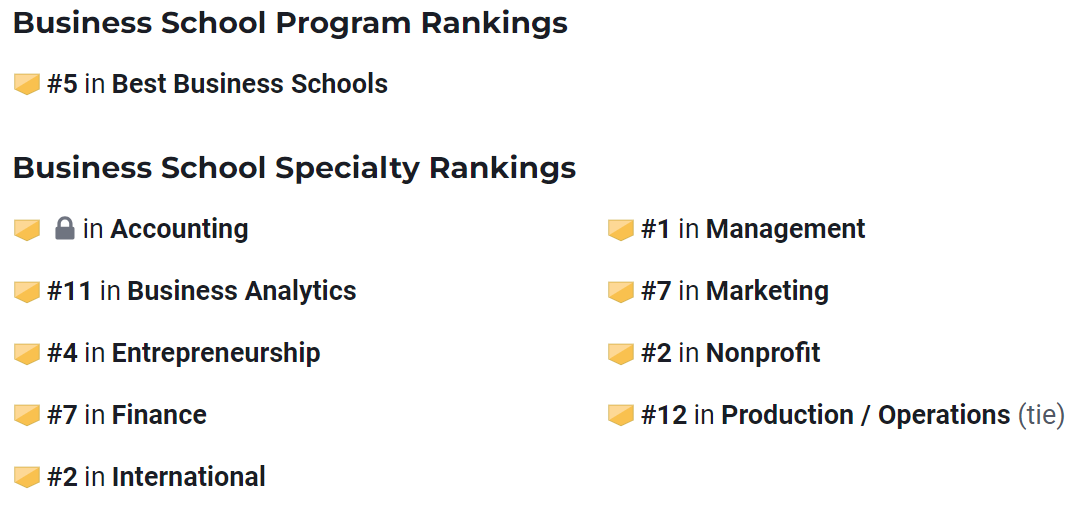
Task: Click the badge icon next to International
Action: (x=27, y=477)
